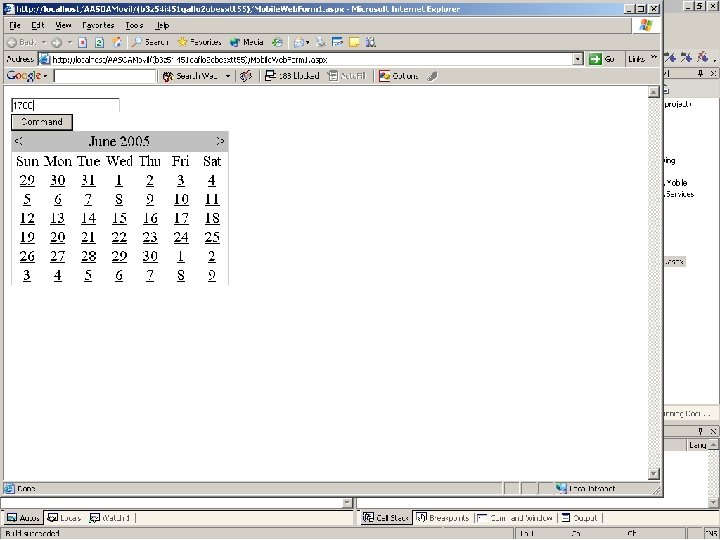Go to the Home page icon
Screen dimensions: 720x540
(117, 42)
